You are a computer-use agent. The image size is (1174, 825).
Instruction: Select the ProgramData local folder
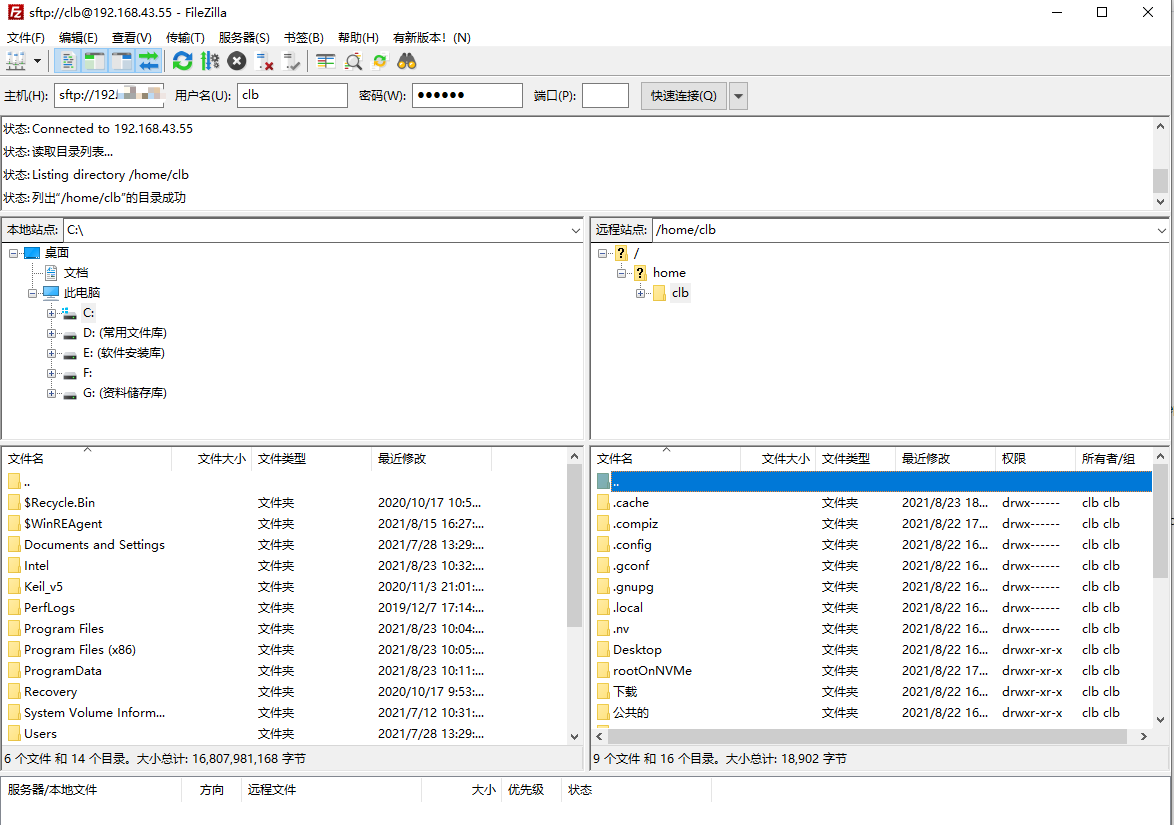63,671
